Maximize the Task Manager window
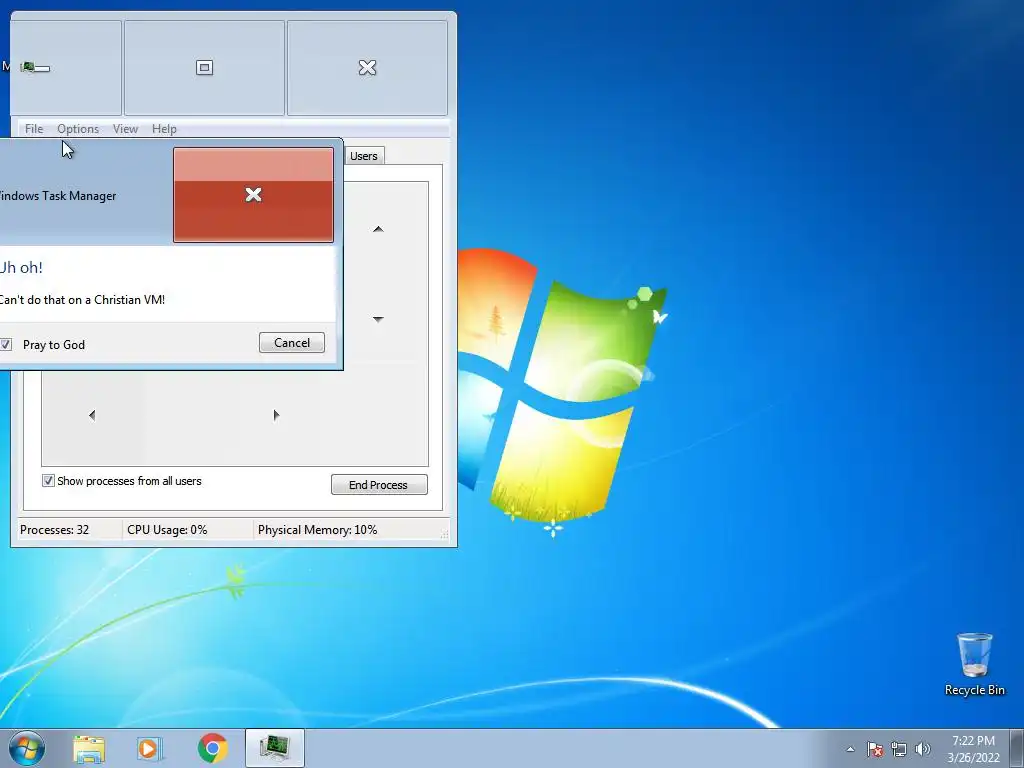Image resolution: width=1024 pixels, height=768 pixels. pos(204,68)
